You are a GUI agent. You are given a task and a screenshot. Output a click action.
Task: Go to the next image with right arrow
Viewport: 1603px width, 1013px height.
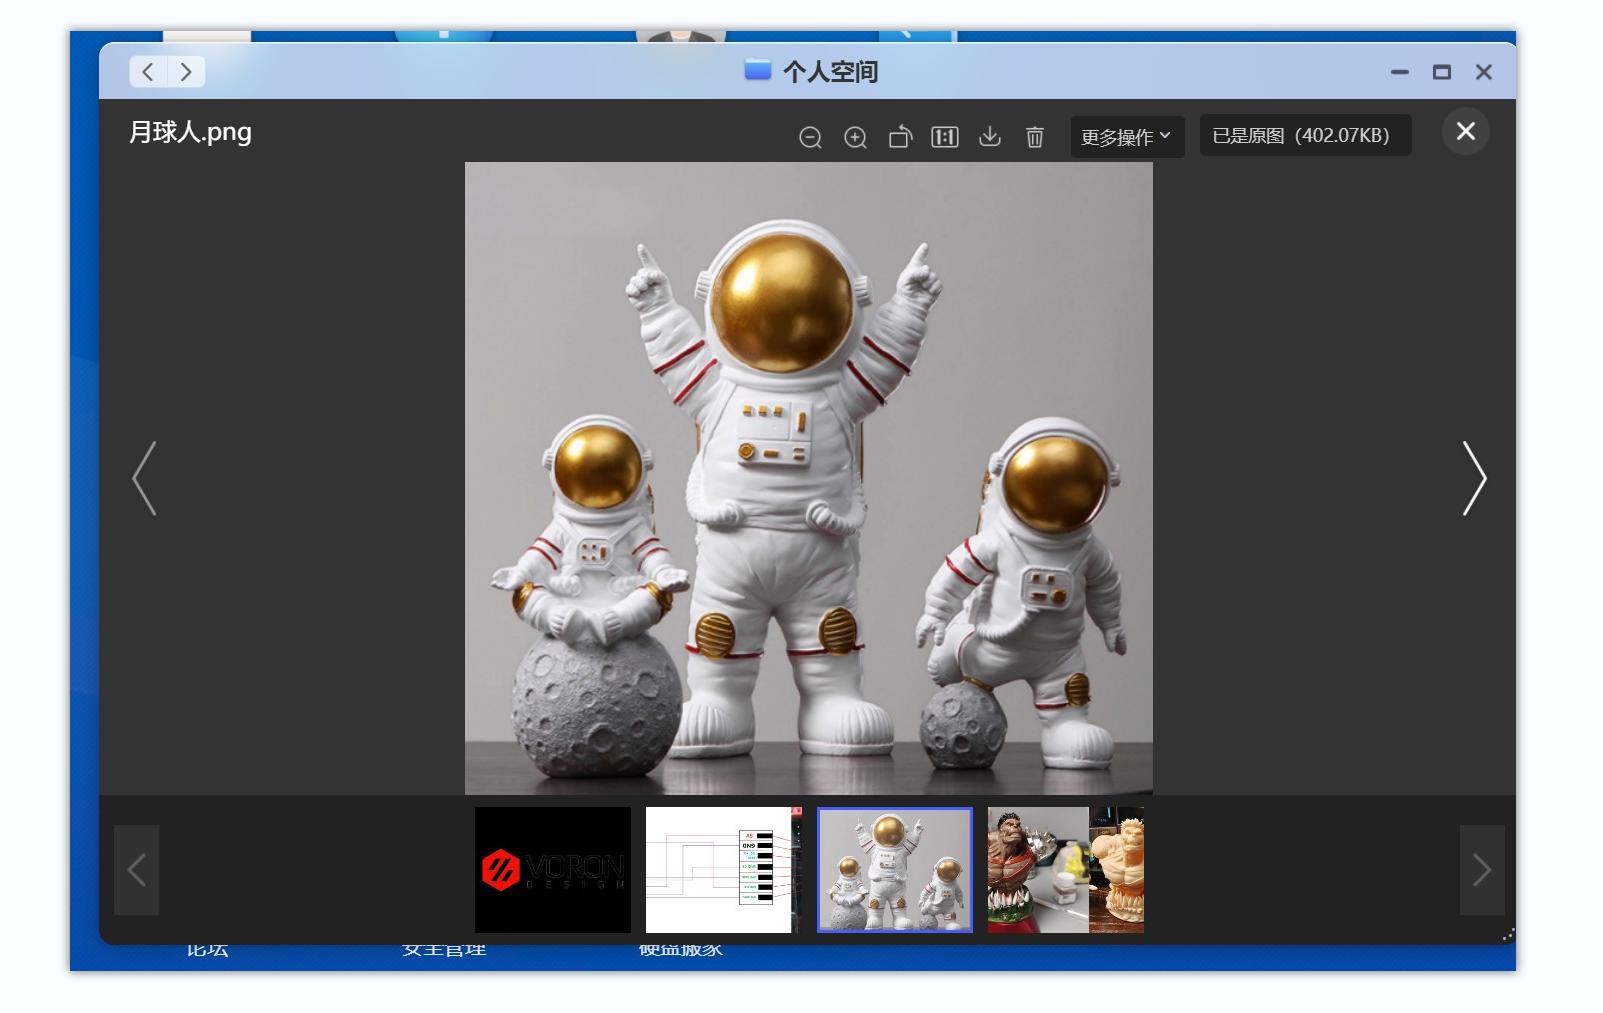[1474, 479]
